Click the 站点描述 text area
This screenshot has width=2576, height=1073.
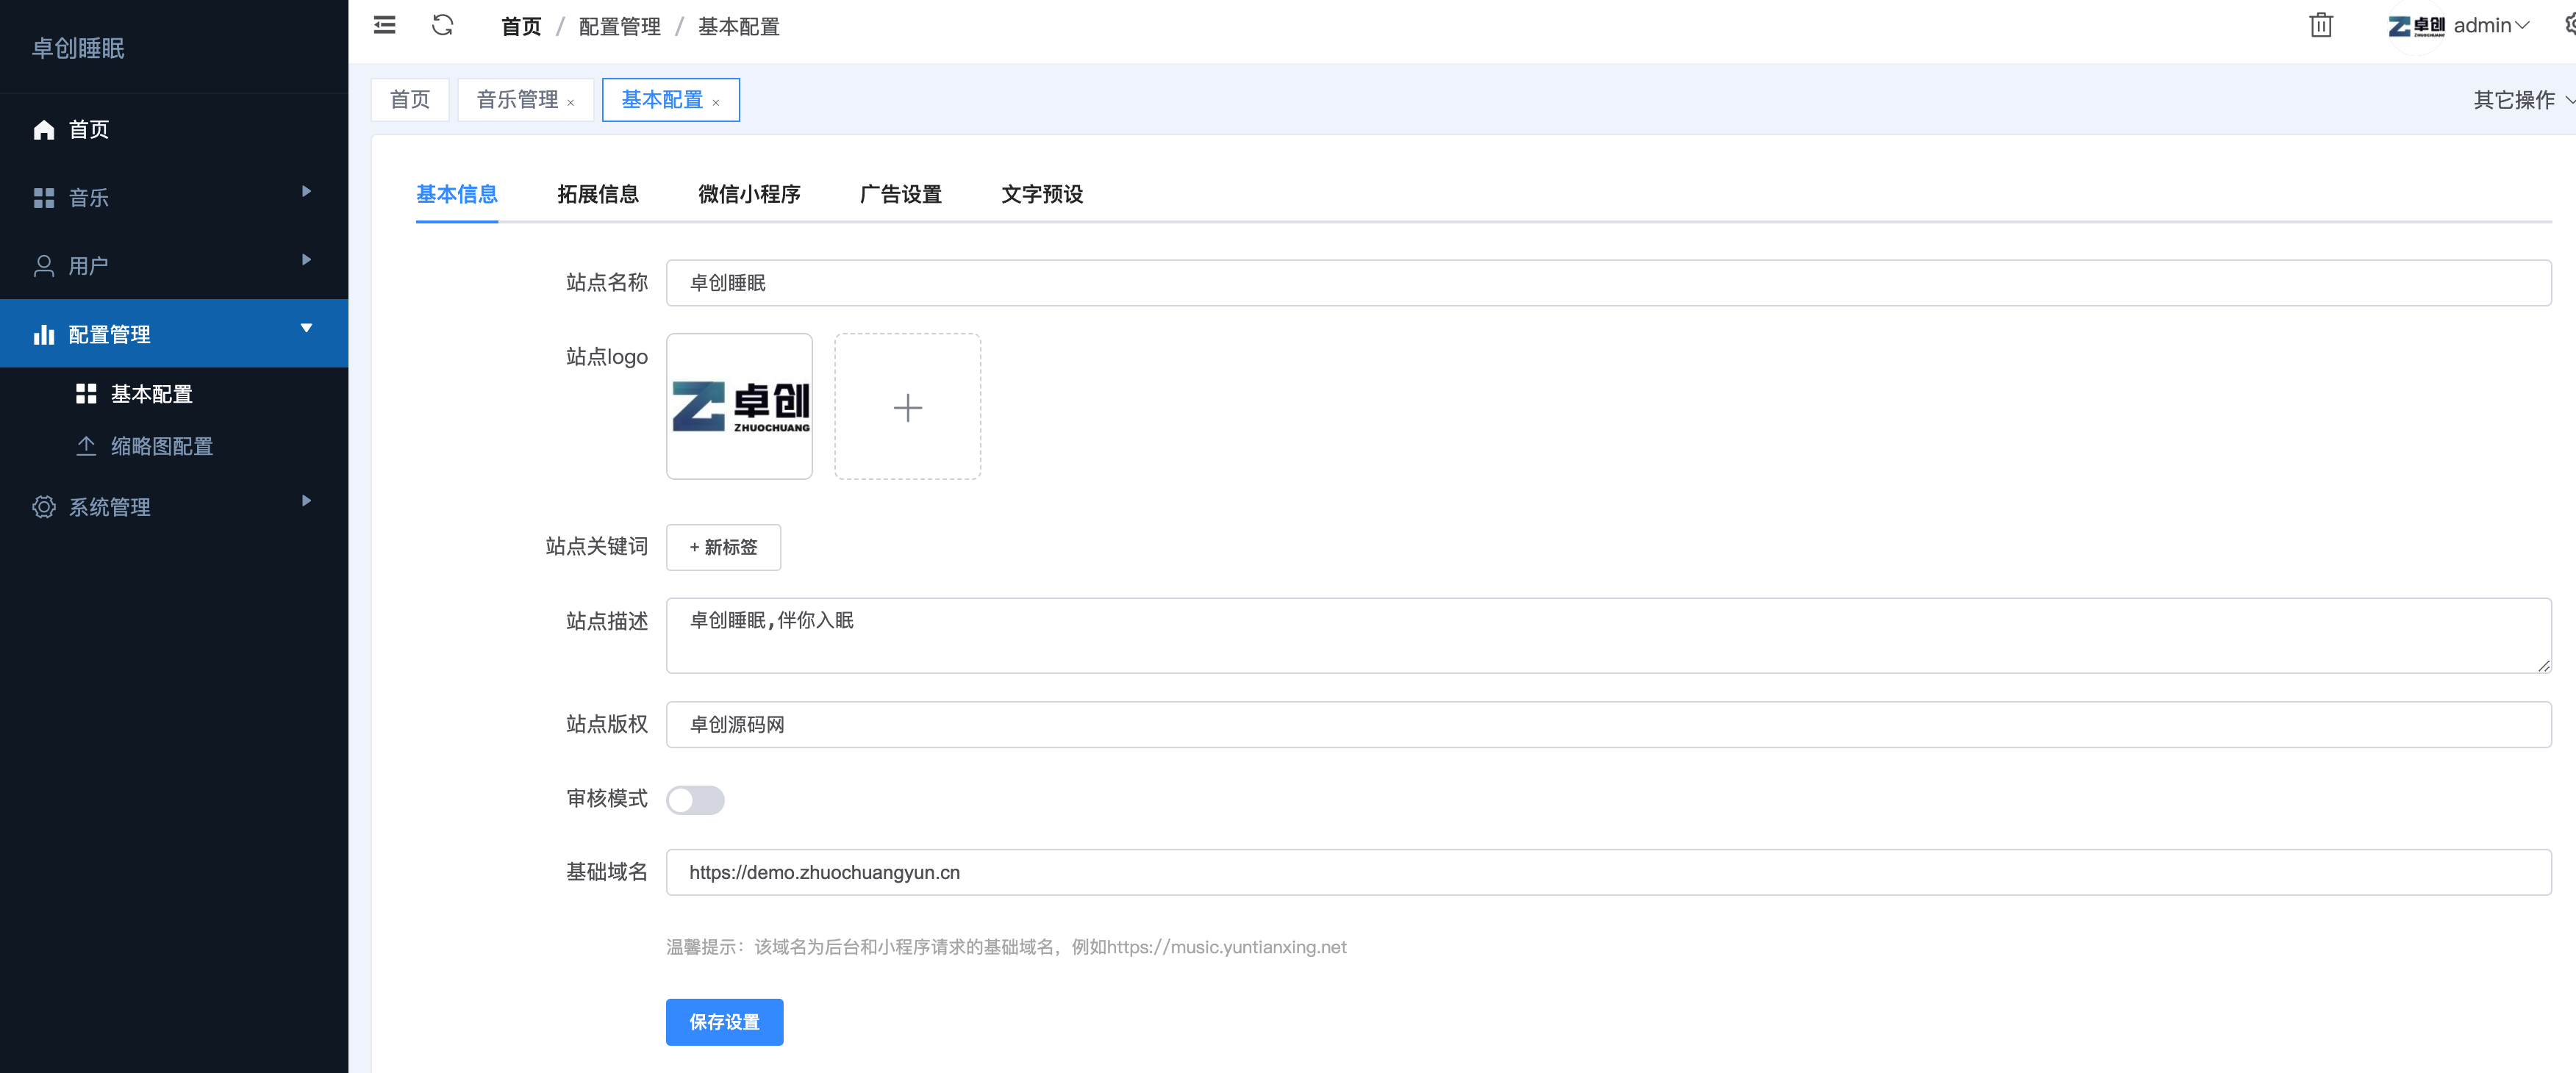1608,636
